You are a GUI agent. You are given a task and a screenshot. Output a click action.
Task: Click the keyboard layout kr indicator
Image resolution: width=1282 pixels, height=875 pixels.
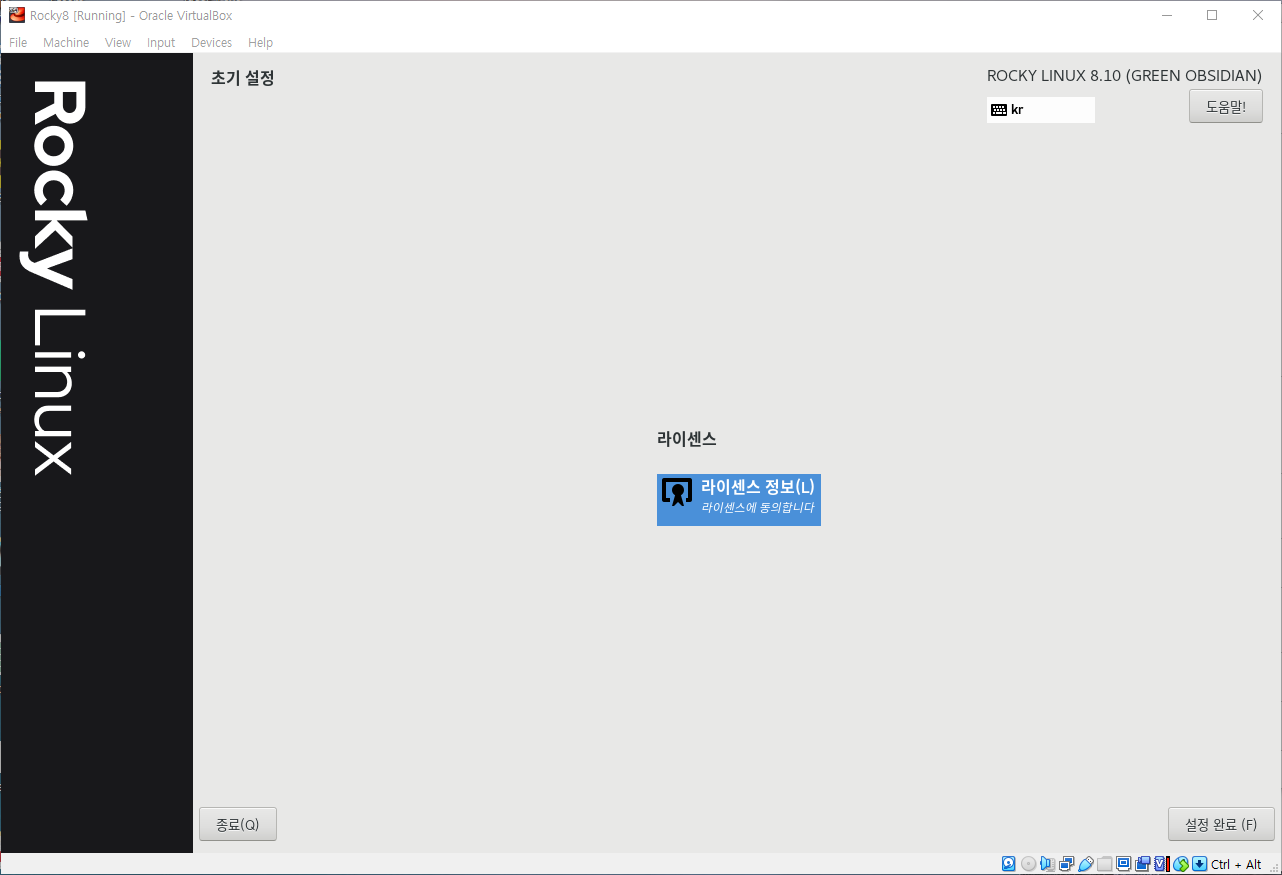point(1041,110)
